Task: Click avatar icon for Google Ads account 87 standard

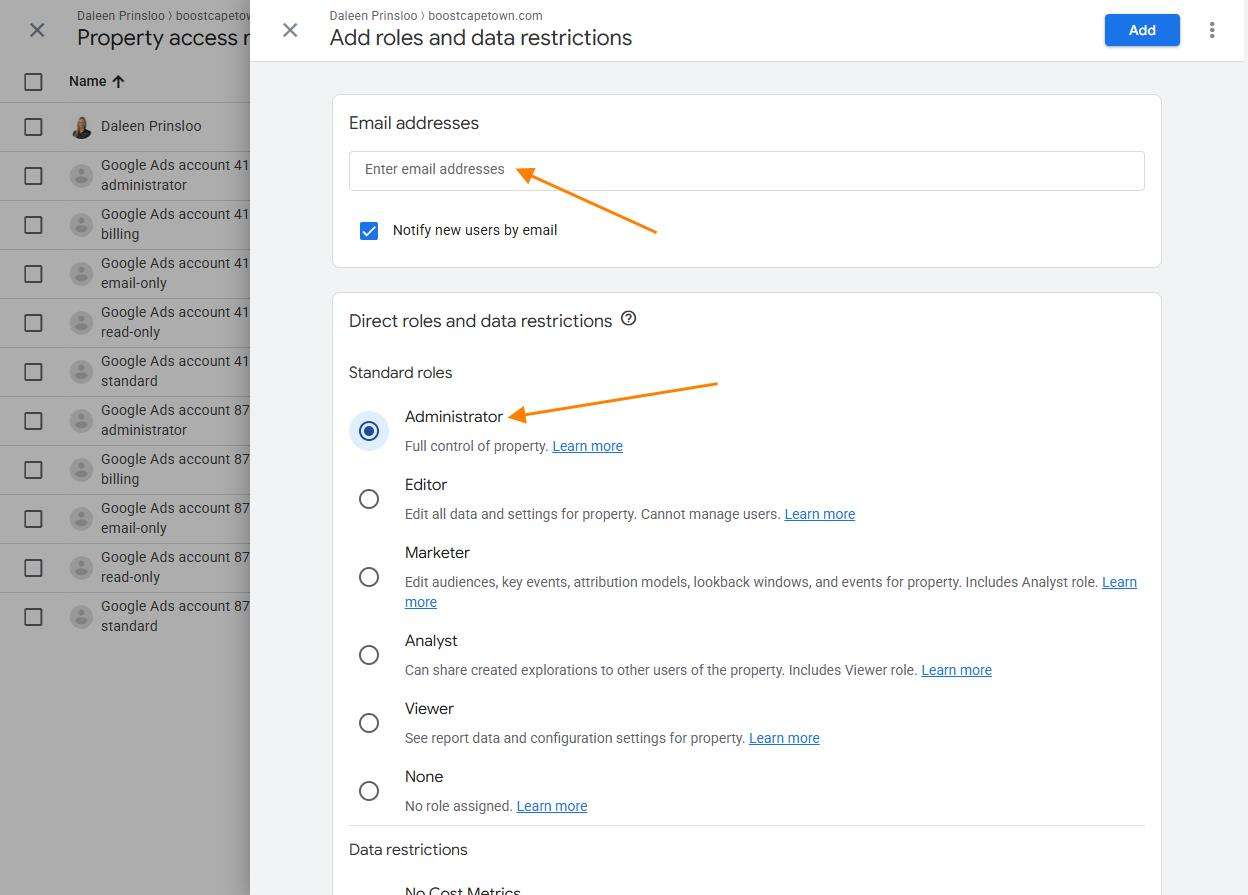Action: coord(82,617)
